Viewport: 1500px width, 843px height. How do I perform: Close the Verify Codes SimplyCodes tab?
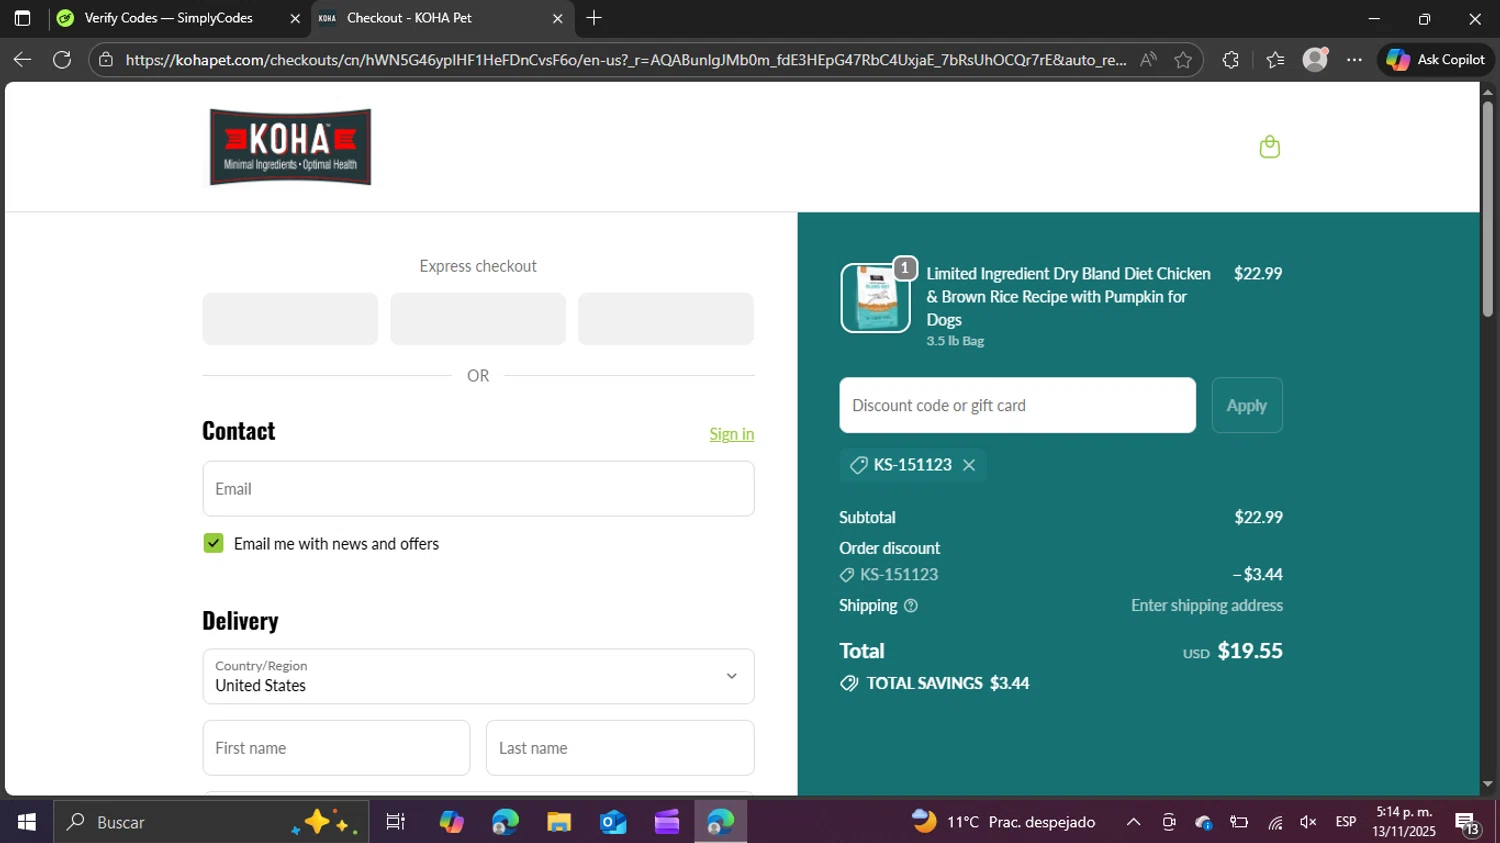coord(295,18)
